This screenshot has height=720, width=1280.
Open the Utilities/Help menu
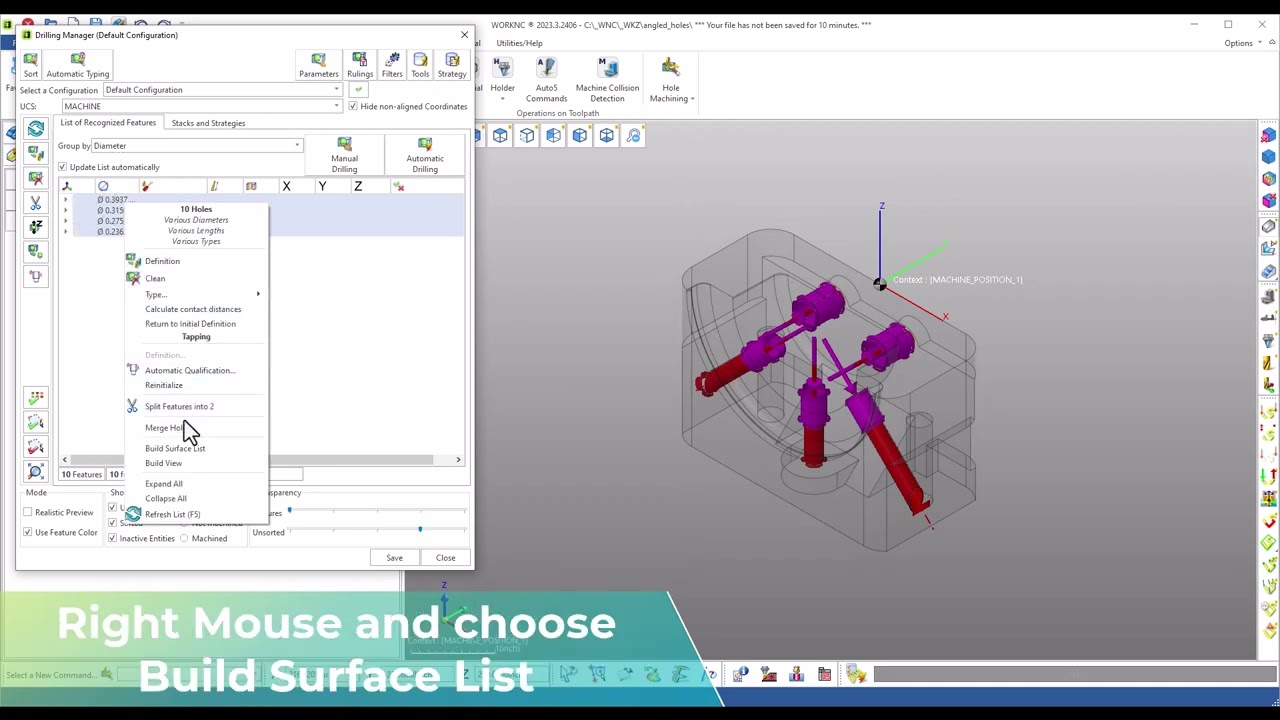point(519,43)
